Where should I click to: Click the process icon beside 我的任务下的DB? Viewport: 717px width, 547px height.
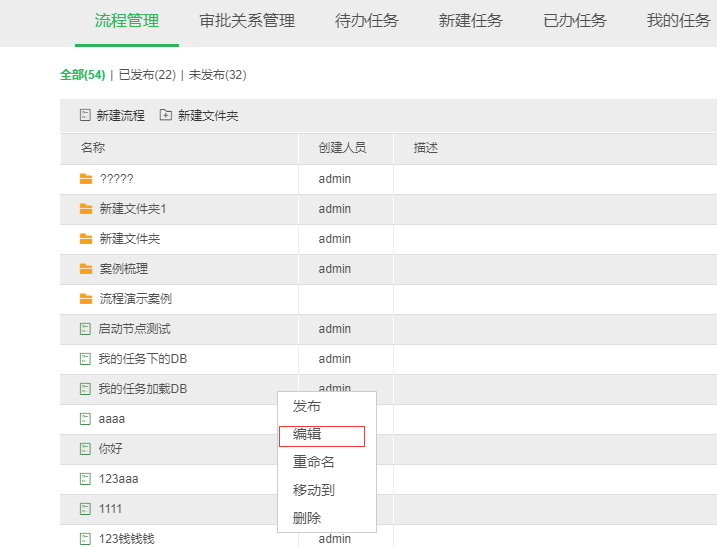(x=85, y=359)
